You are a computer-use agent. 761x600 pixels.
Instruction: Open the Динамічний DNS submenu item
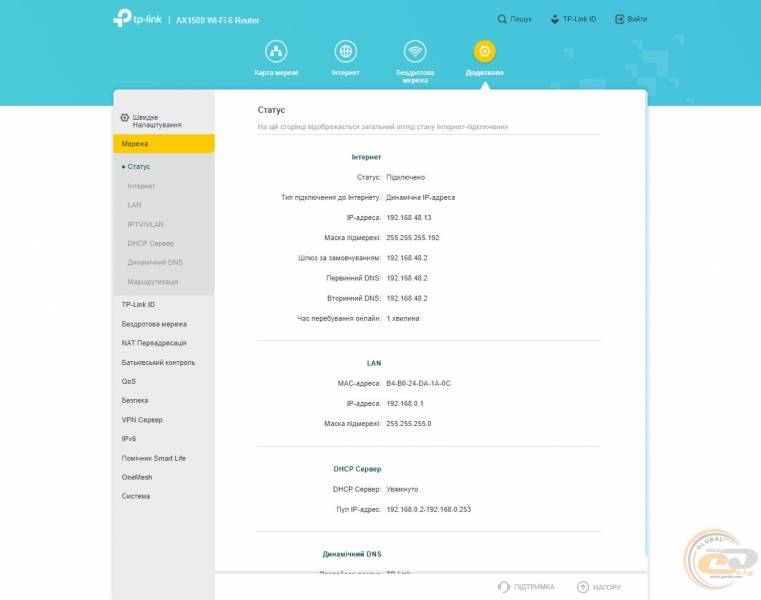(155, 262)
